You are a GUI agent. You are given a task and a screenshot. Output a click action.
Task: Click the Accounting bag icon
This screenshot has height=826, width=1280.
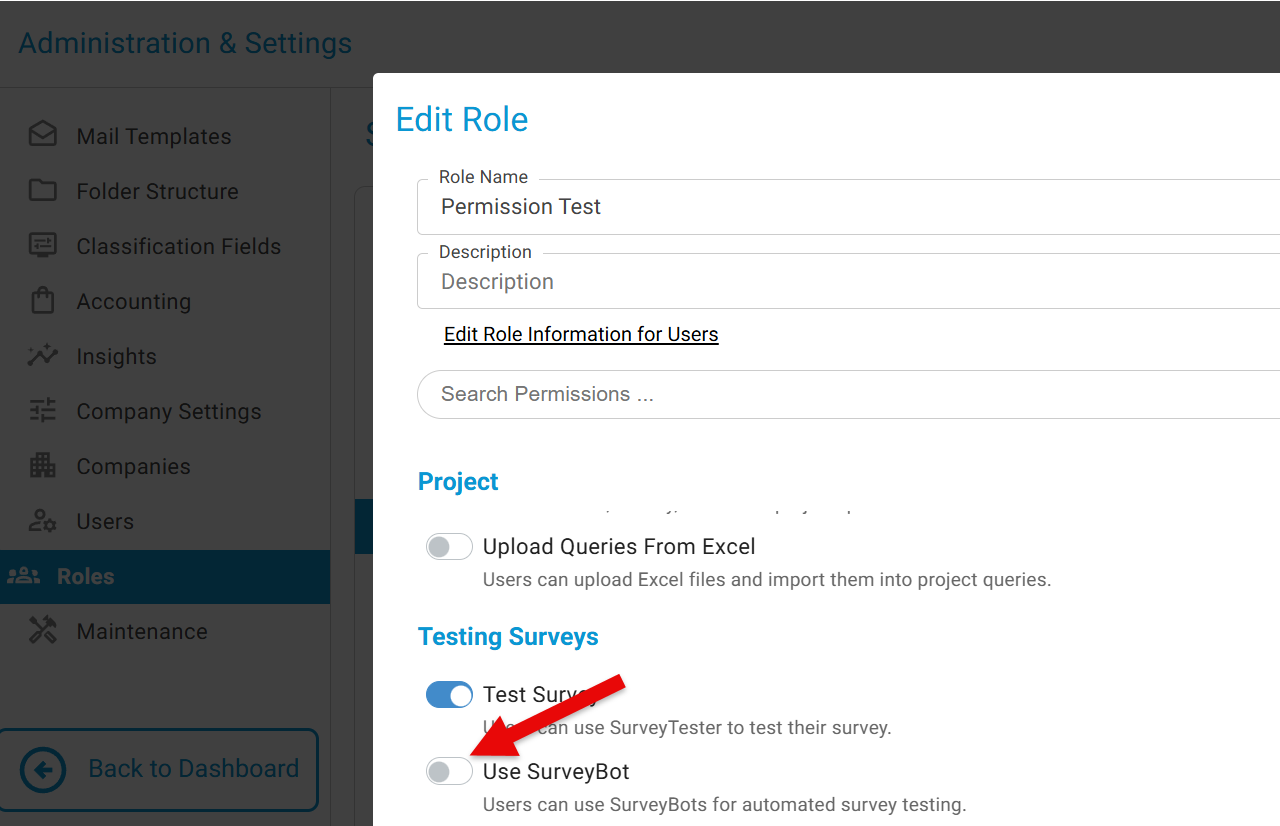pos(43,300)
